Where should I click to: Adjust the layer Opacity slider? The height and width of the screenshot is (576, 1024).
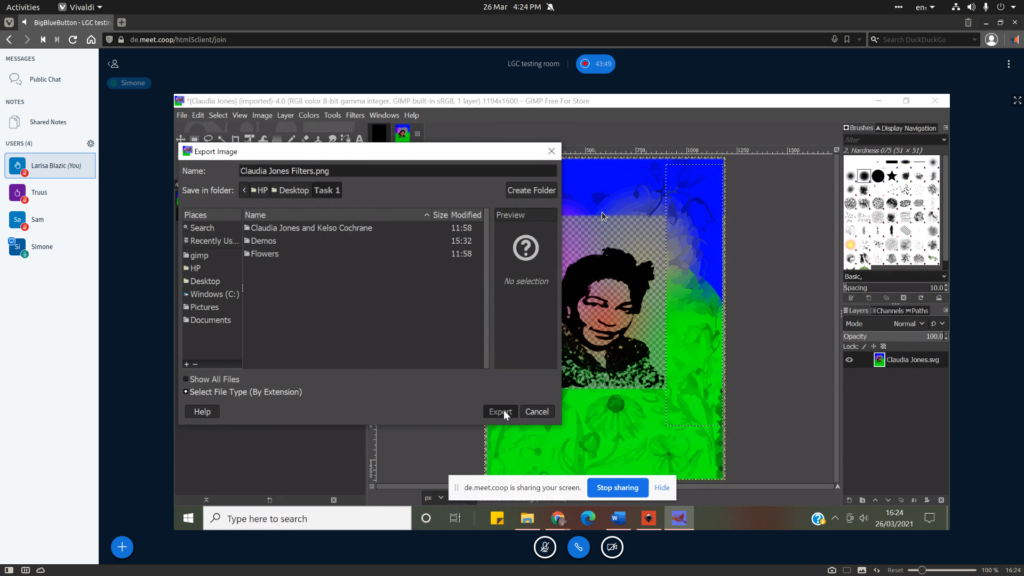(x=893, y=336)
